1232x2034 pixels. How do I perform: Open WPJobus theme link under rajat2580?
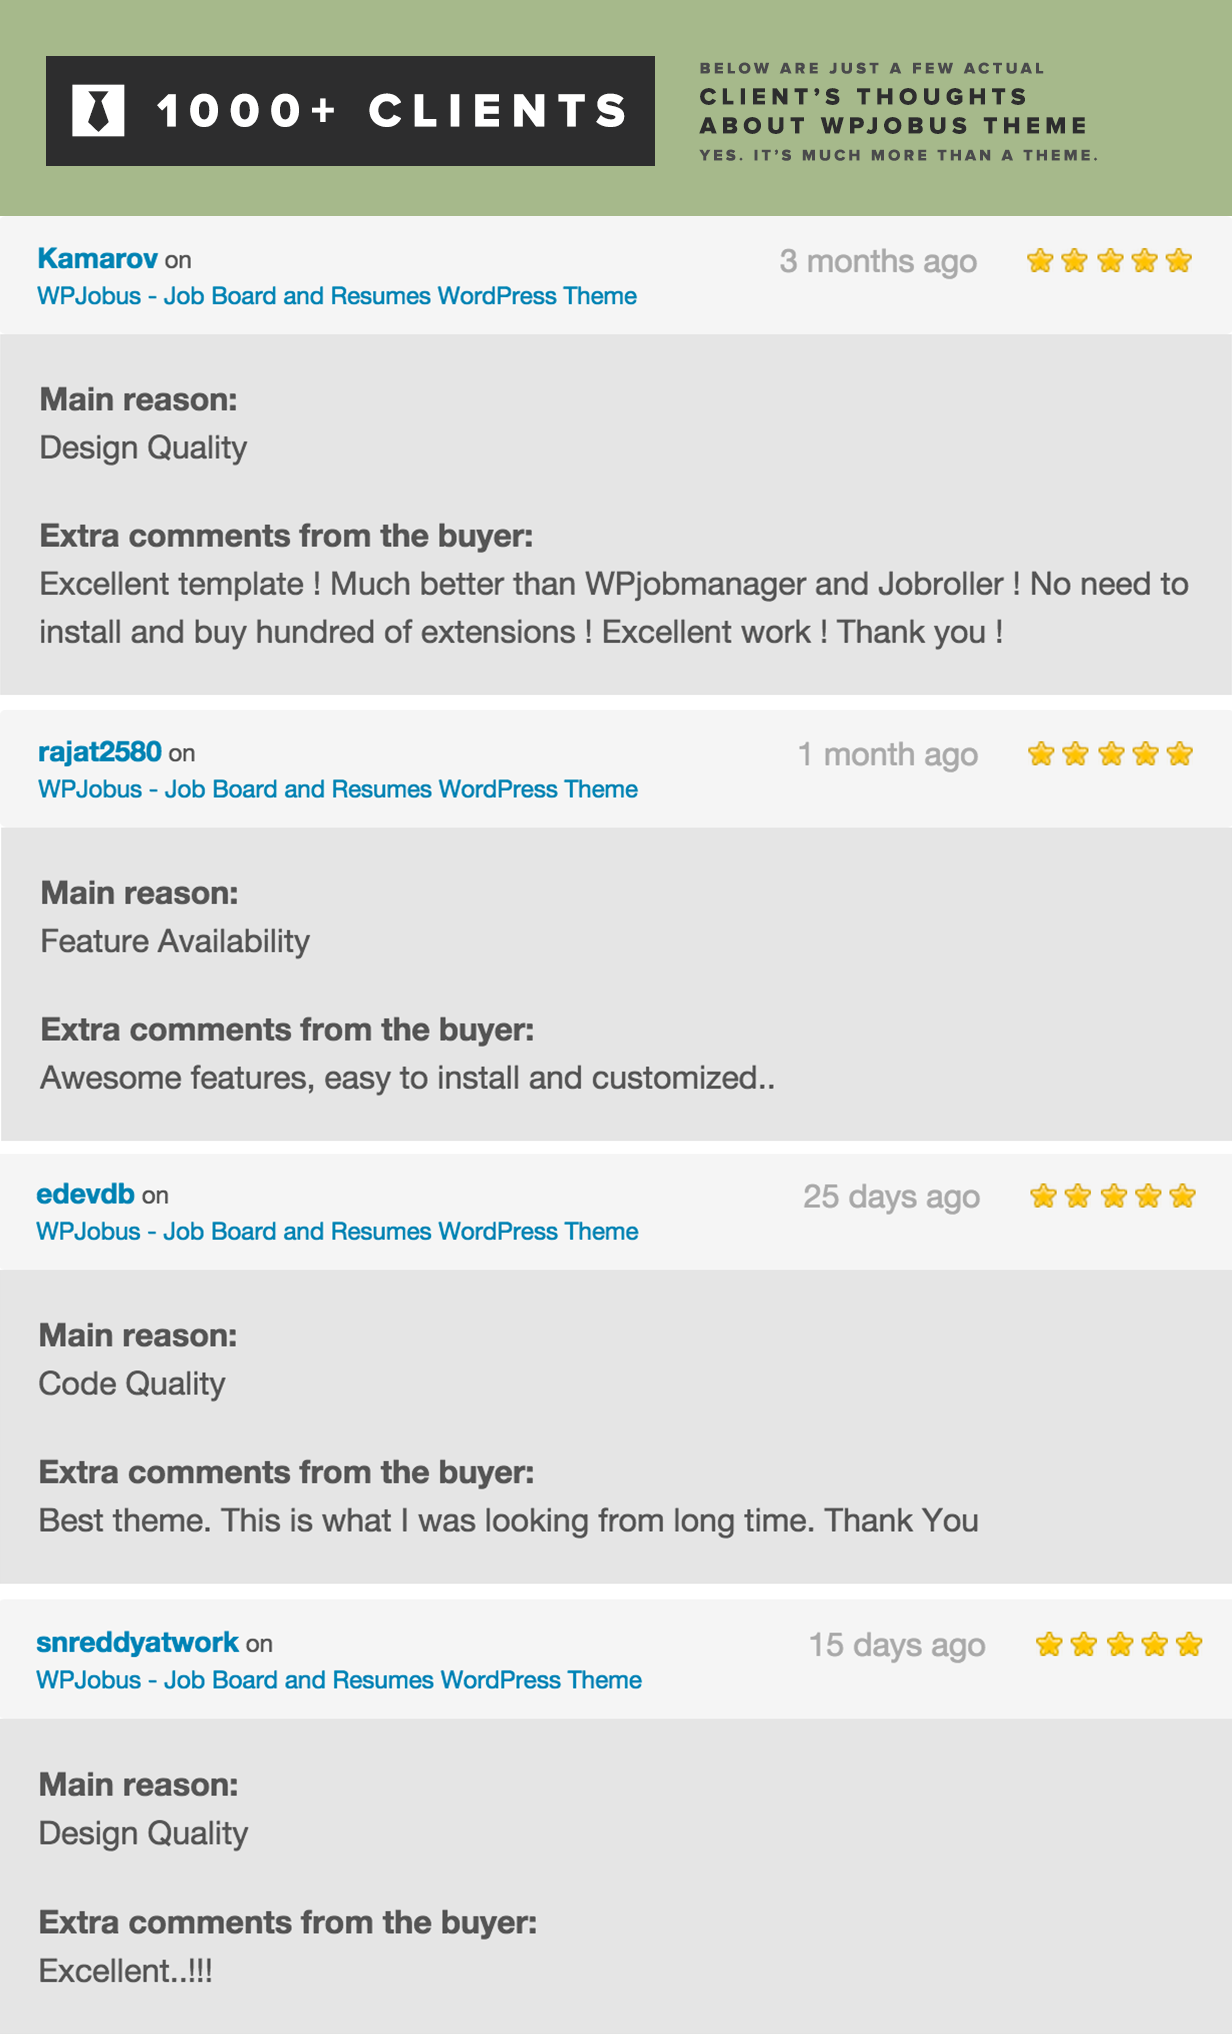(338, 789)
